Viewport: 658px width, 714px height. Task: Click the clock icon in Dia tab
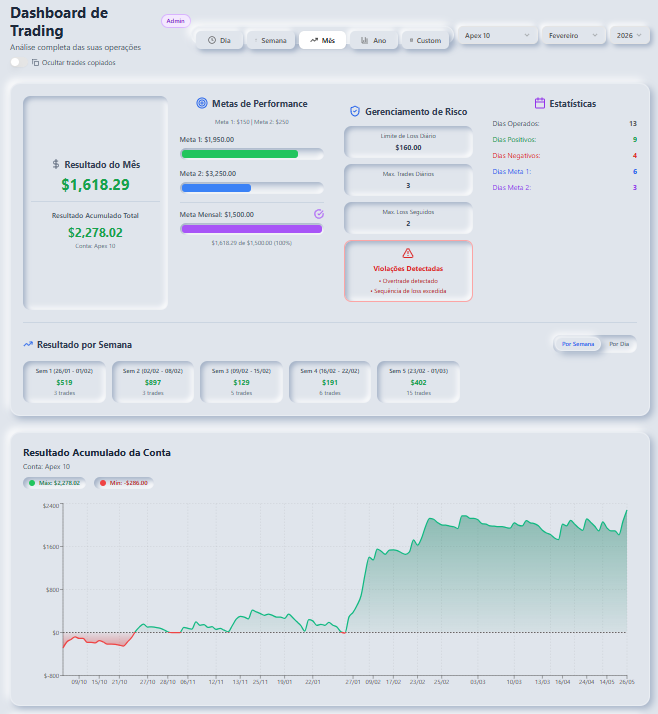pos(212,41)
